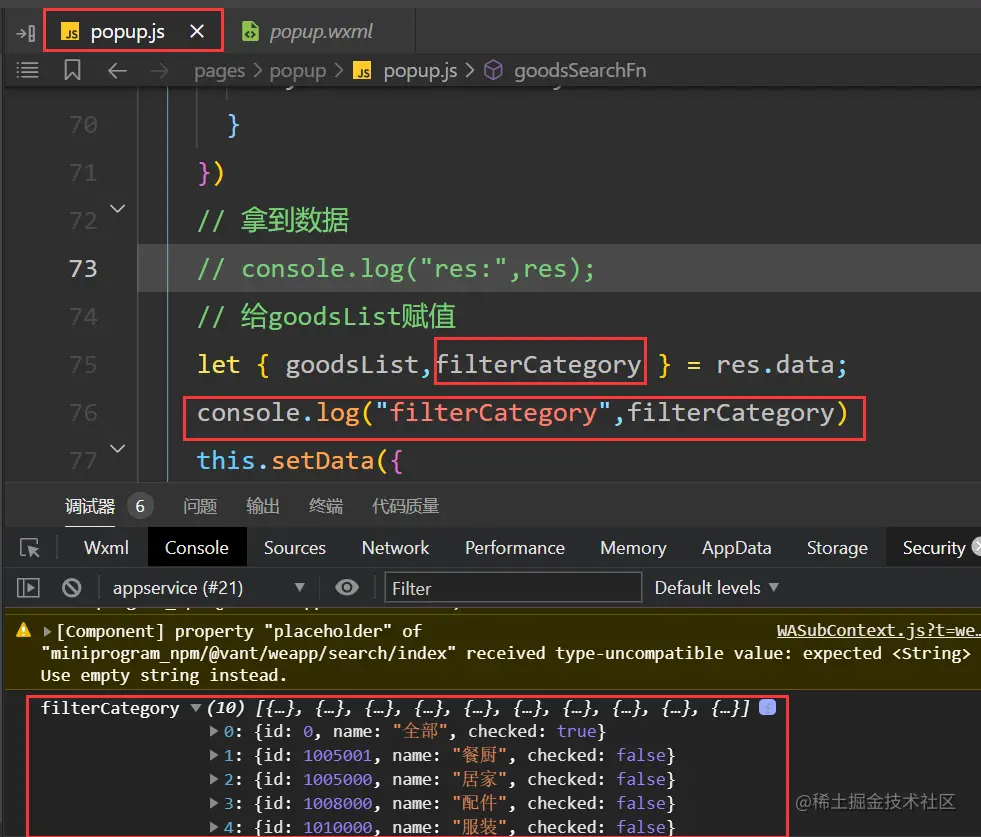Screen dimensions: 981x837
Task: Click the this.setData code on line 77
Action: tap(300, 461)
